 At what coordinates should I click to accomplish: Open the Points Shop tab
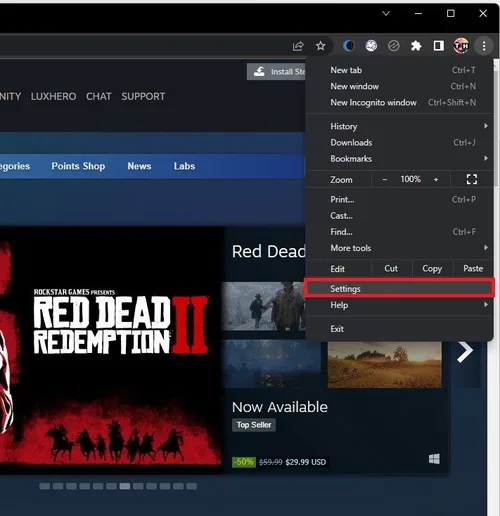[78, 166]
